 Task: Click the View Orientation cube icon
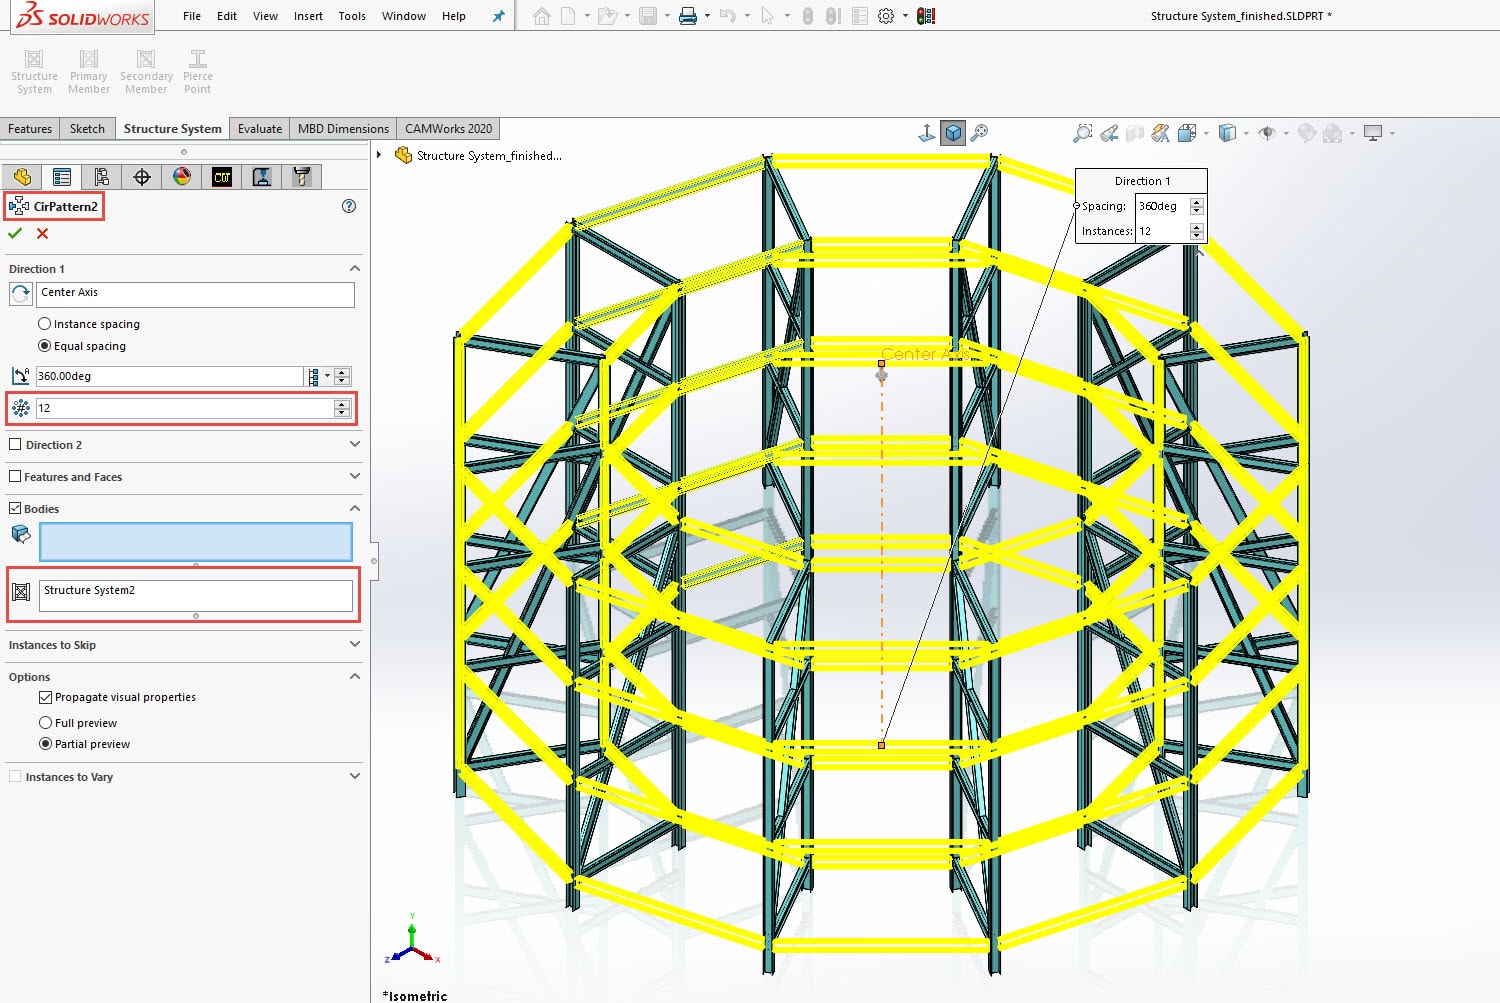pyautogui.click(x=1188, y=133)
